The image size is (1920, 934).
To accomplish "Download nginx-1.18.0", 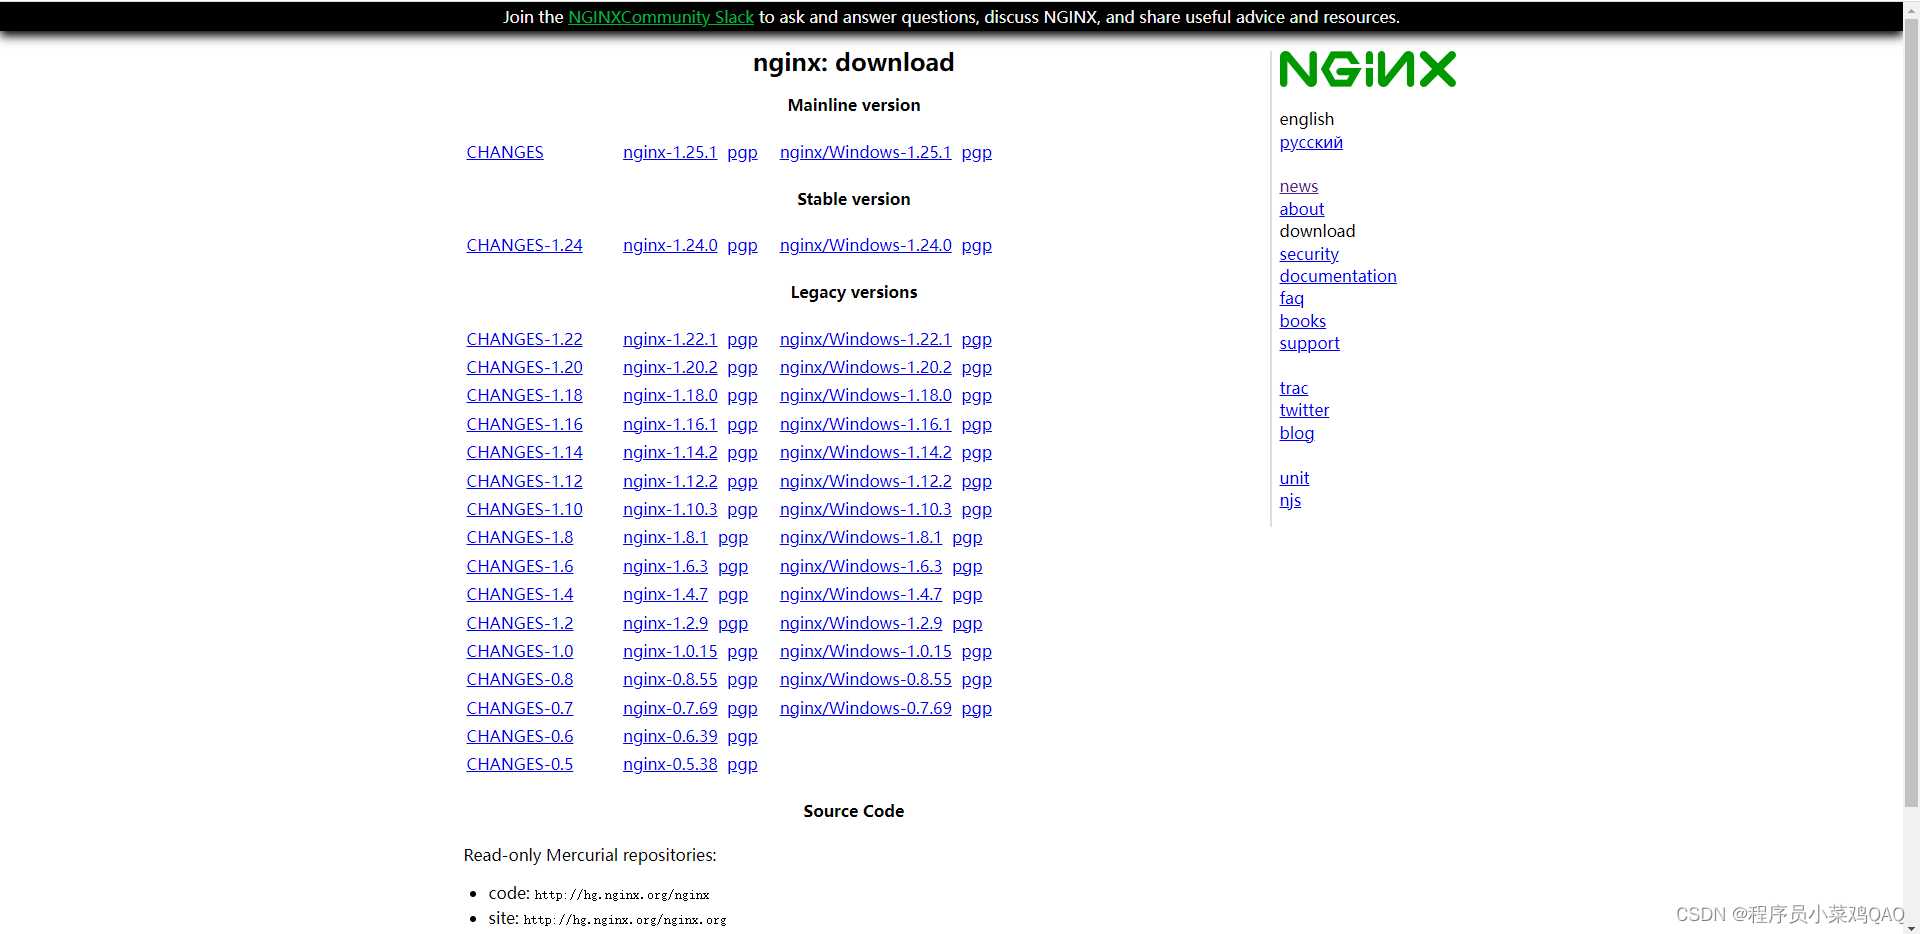I will pos(670,395).
